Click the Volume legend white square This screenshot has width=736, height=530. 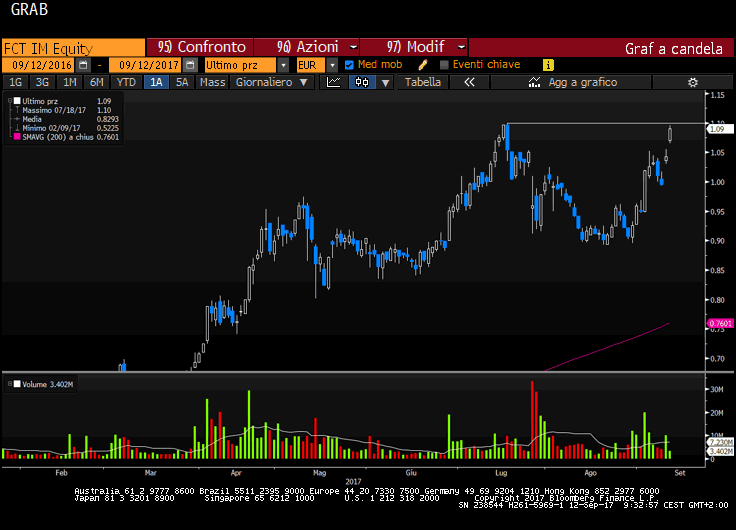(16, 384)
